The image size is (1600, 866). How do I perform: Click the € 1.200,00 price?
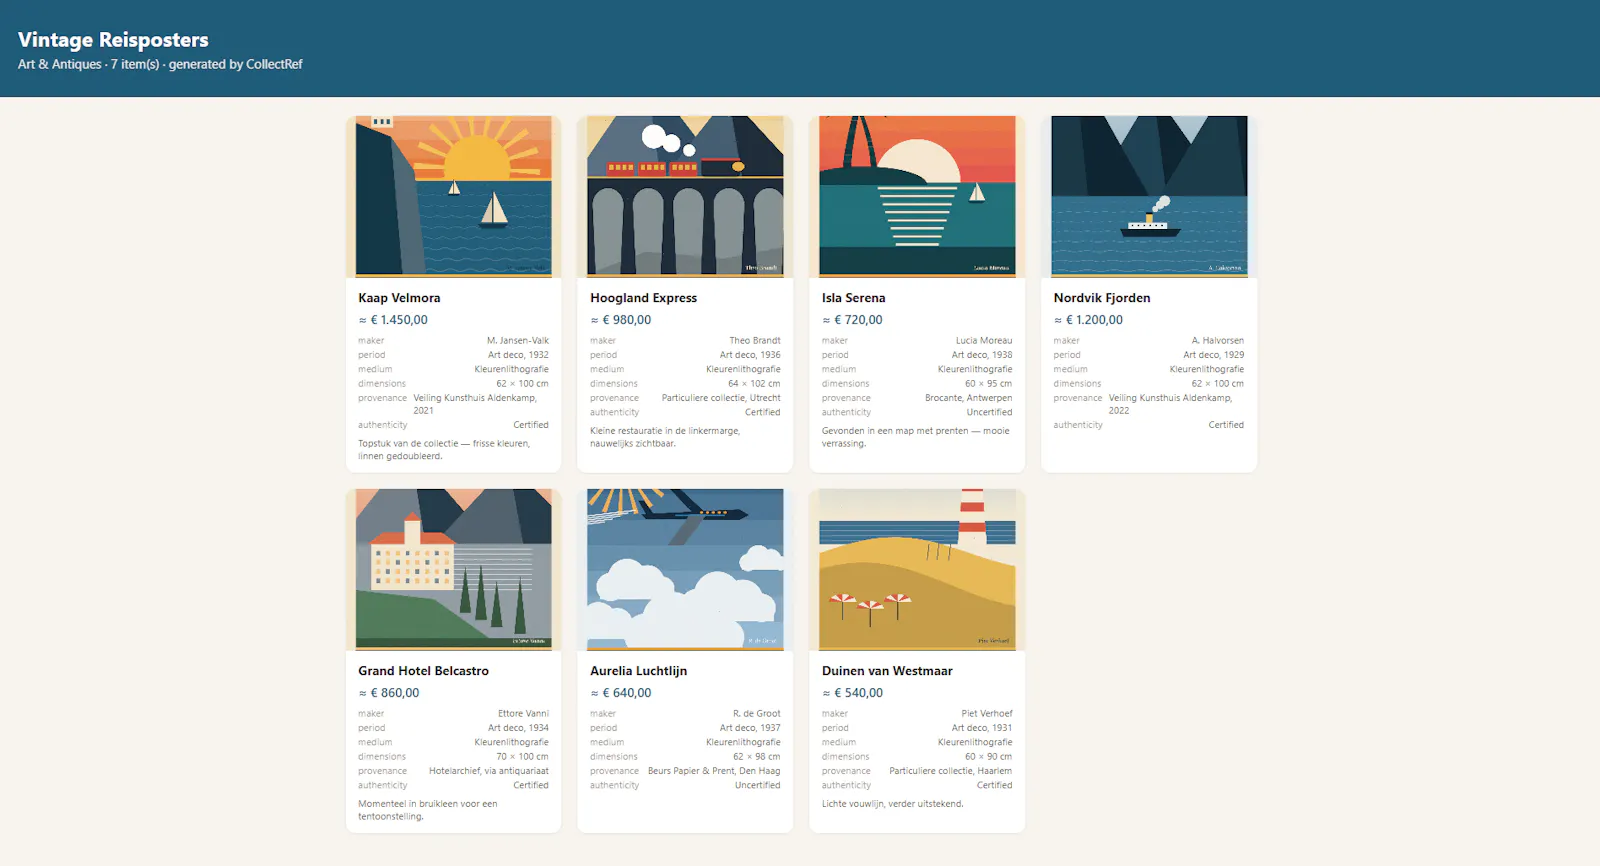tap(1088, 320)
